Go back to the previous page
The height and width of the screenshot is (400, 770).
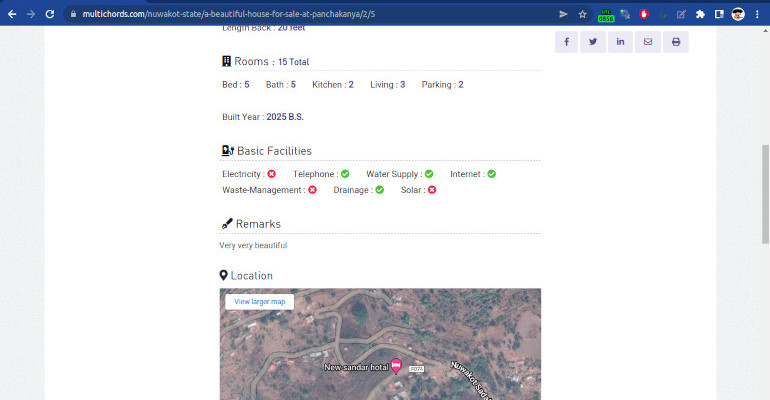[x=12, y=14]
